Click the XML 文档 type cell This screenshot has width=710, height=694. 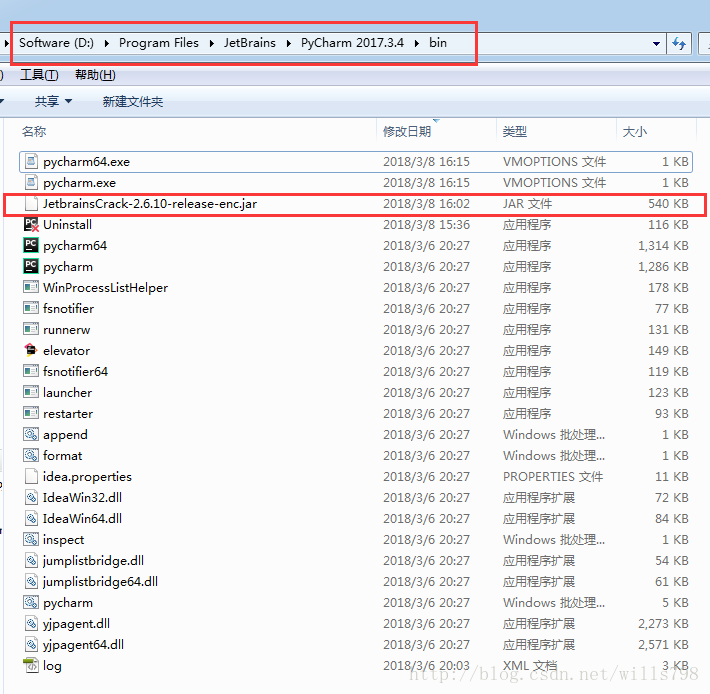point(529,665)
